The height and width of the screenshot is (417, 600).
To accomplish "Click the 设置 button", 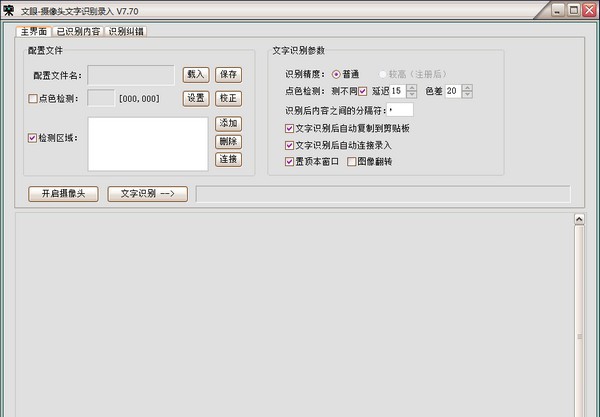I will tap(196, 99).
